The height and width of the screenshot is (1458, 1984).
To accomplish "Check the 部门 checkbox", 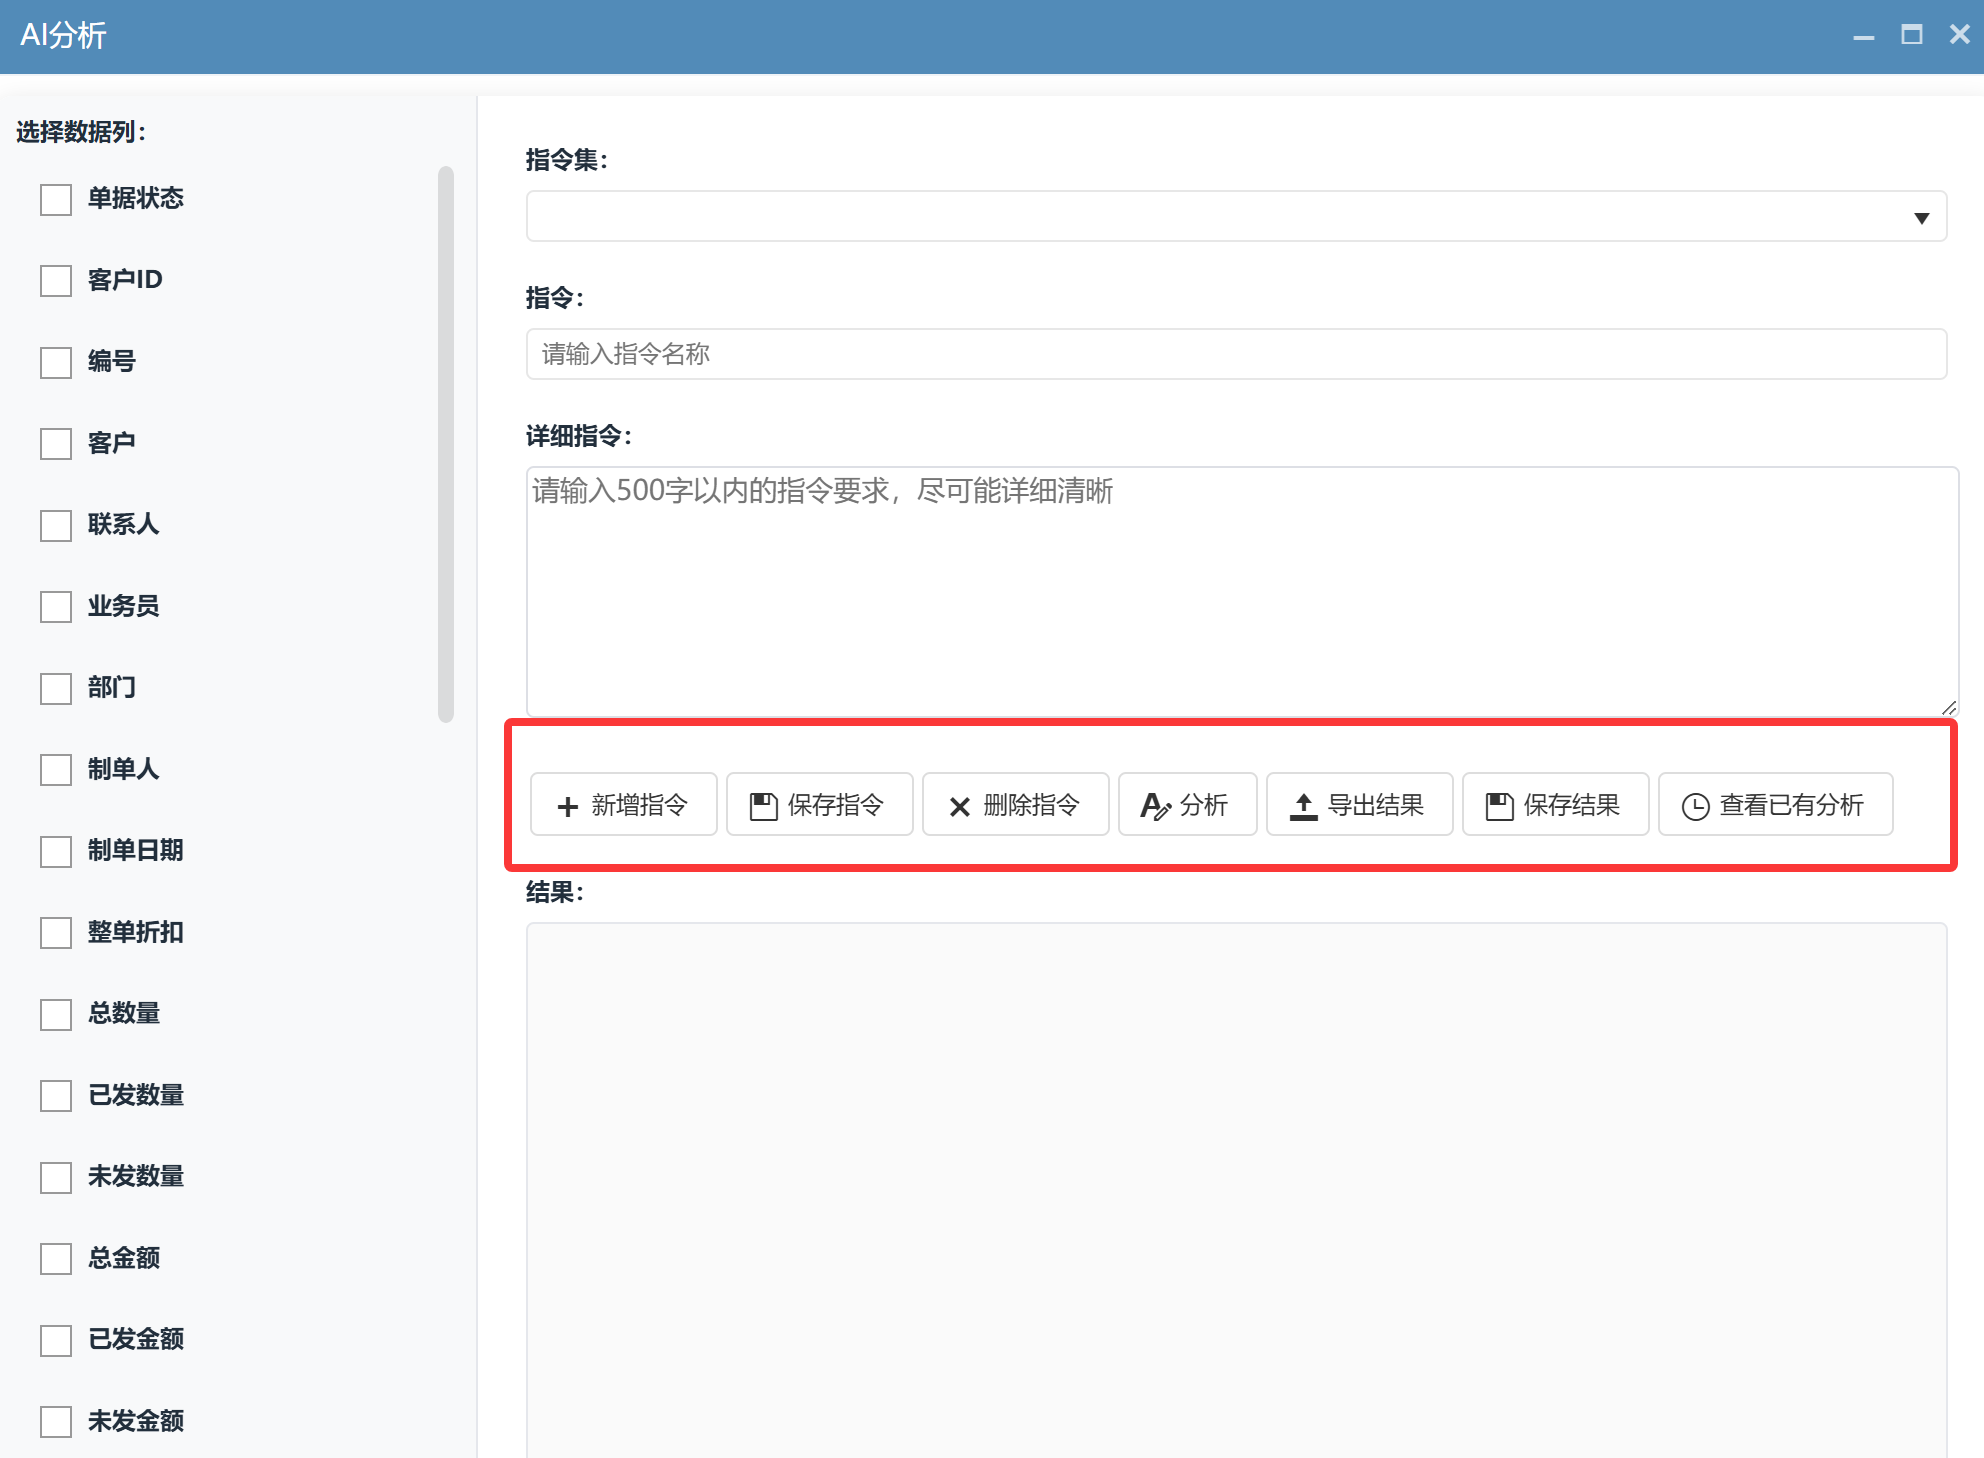I will click(x=56, y=688).
